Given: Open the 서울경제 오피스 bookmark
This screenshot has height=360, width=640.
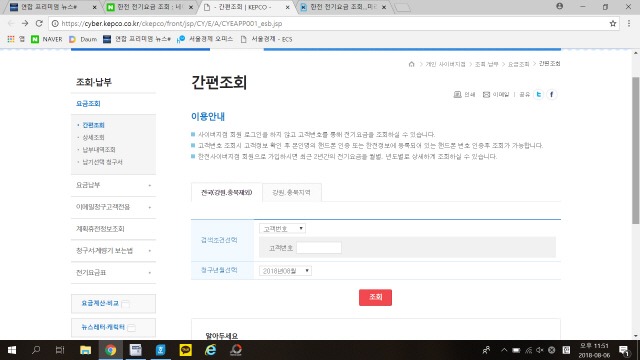Looking at the screenshot, I should point(205,39).
